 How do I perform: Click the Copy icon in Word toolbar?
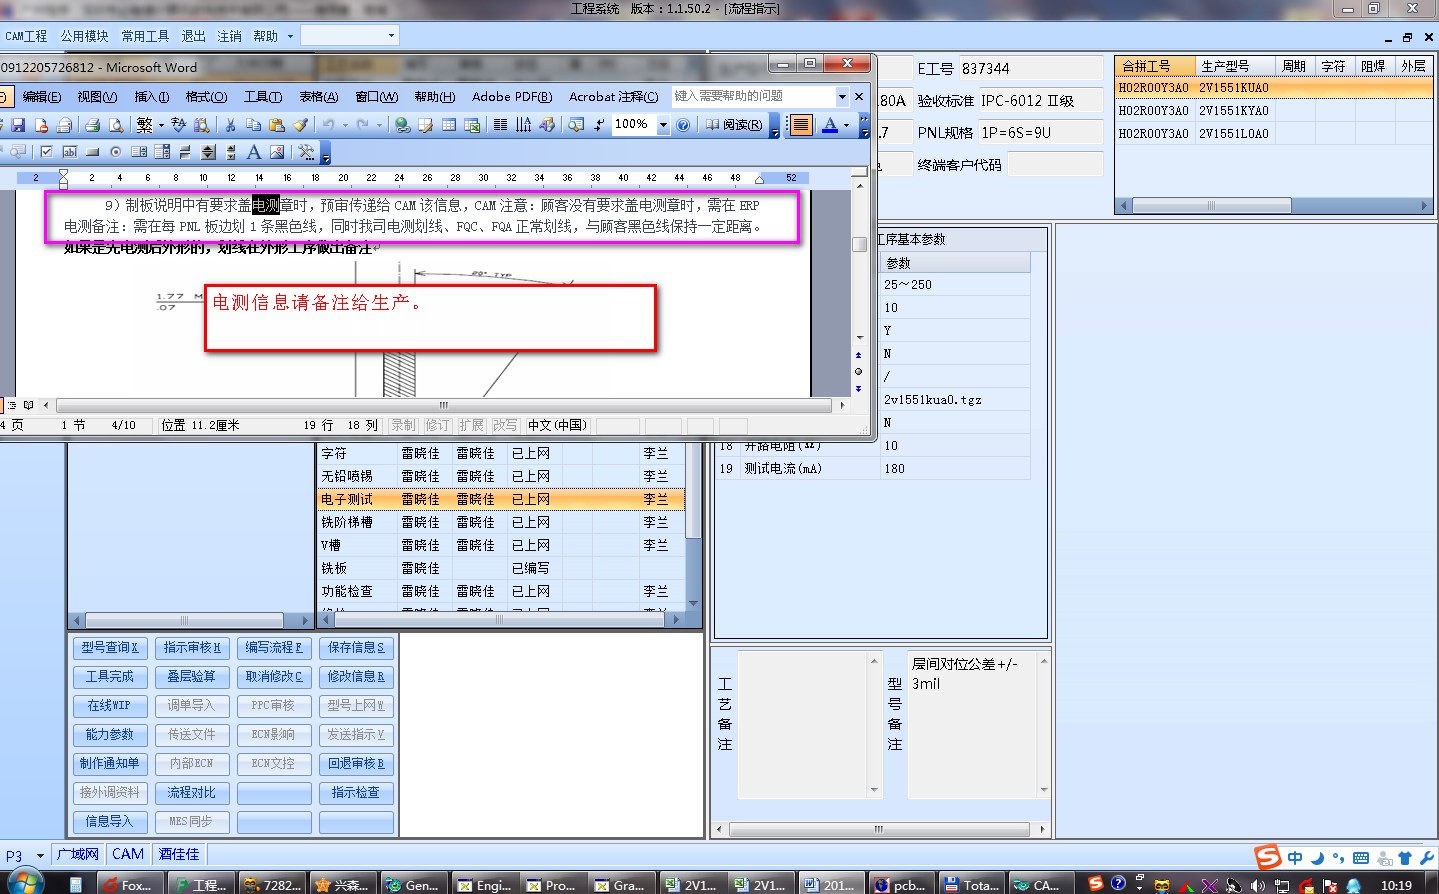pos(253,125)
